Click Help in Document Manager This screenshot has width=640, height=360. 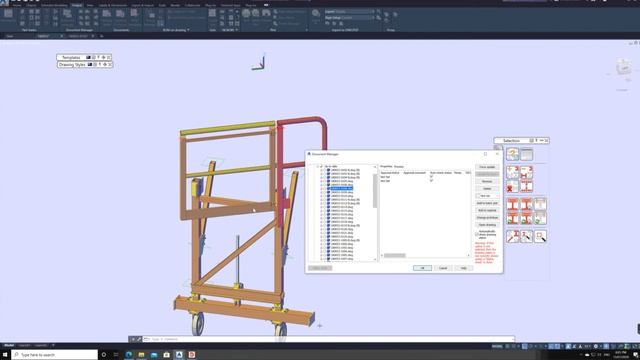point(463,268)
